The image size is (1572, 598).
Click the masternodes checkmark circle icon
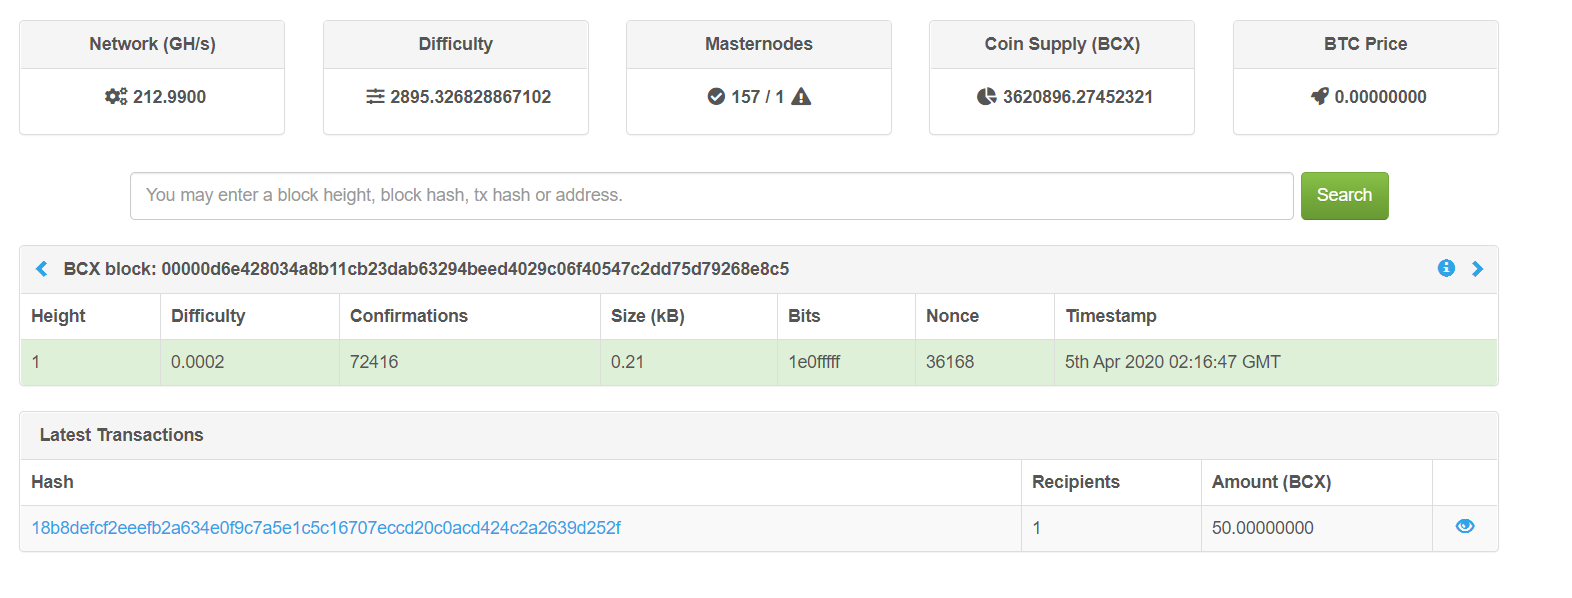click(716, 97)
